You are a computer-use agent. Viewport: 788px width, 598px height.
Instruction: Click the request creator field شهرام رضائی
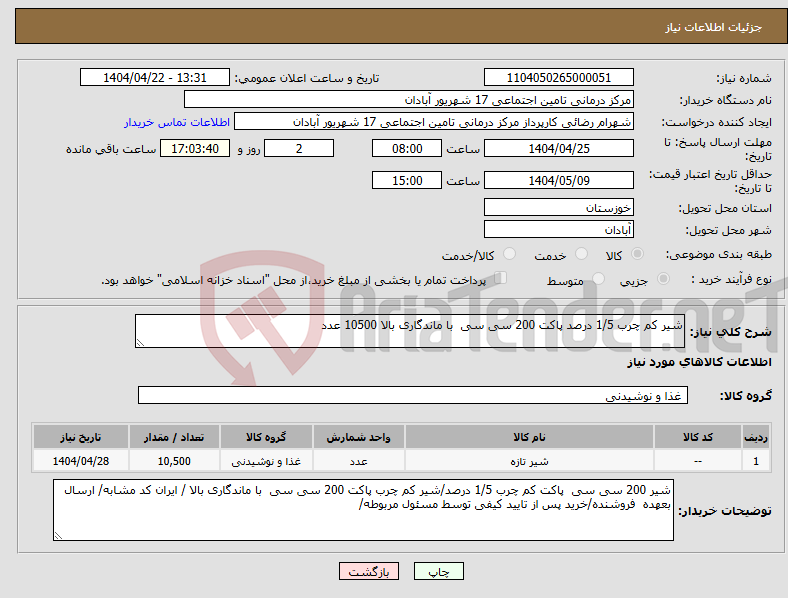point(434,122)
